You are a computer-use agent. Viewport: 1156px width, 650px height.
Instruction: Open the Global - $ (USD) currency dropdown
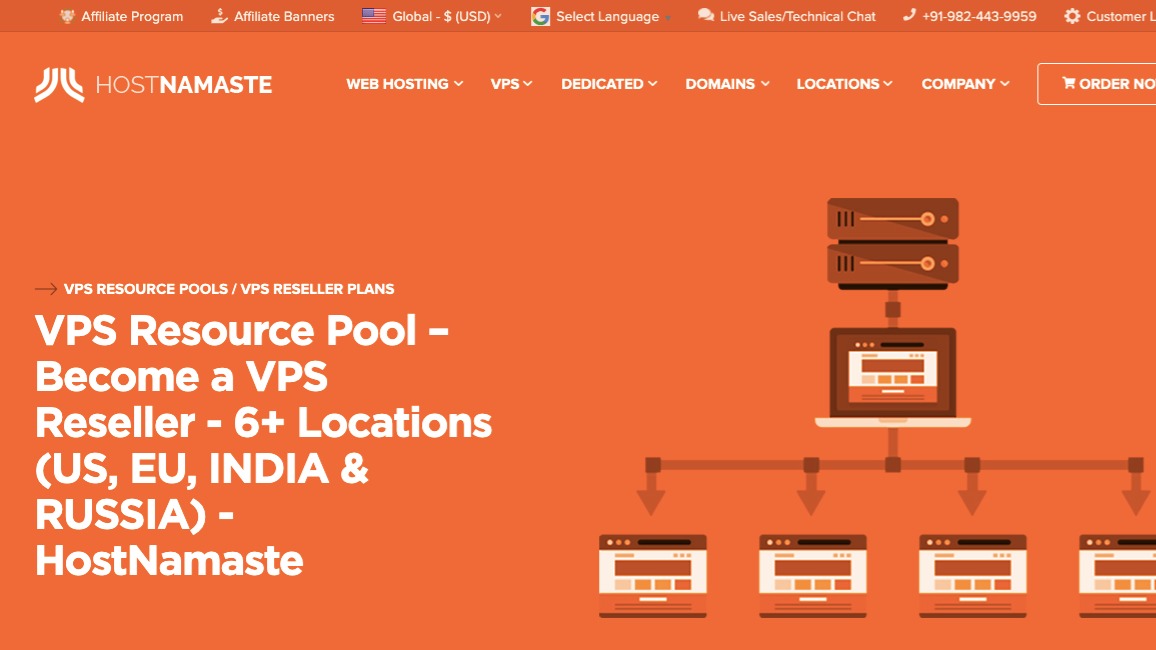(446, 16)
